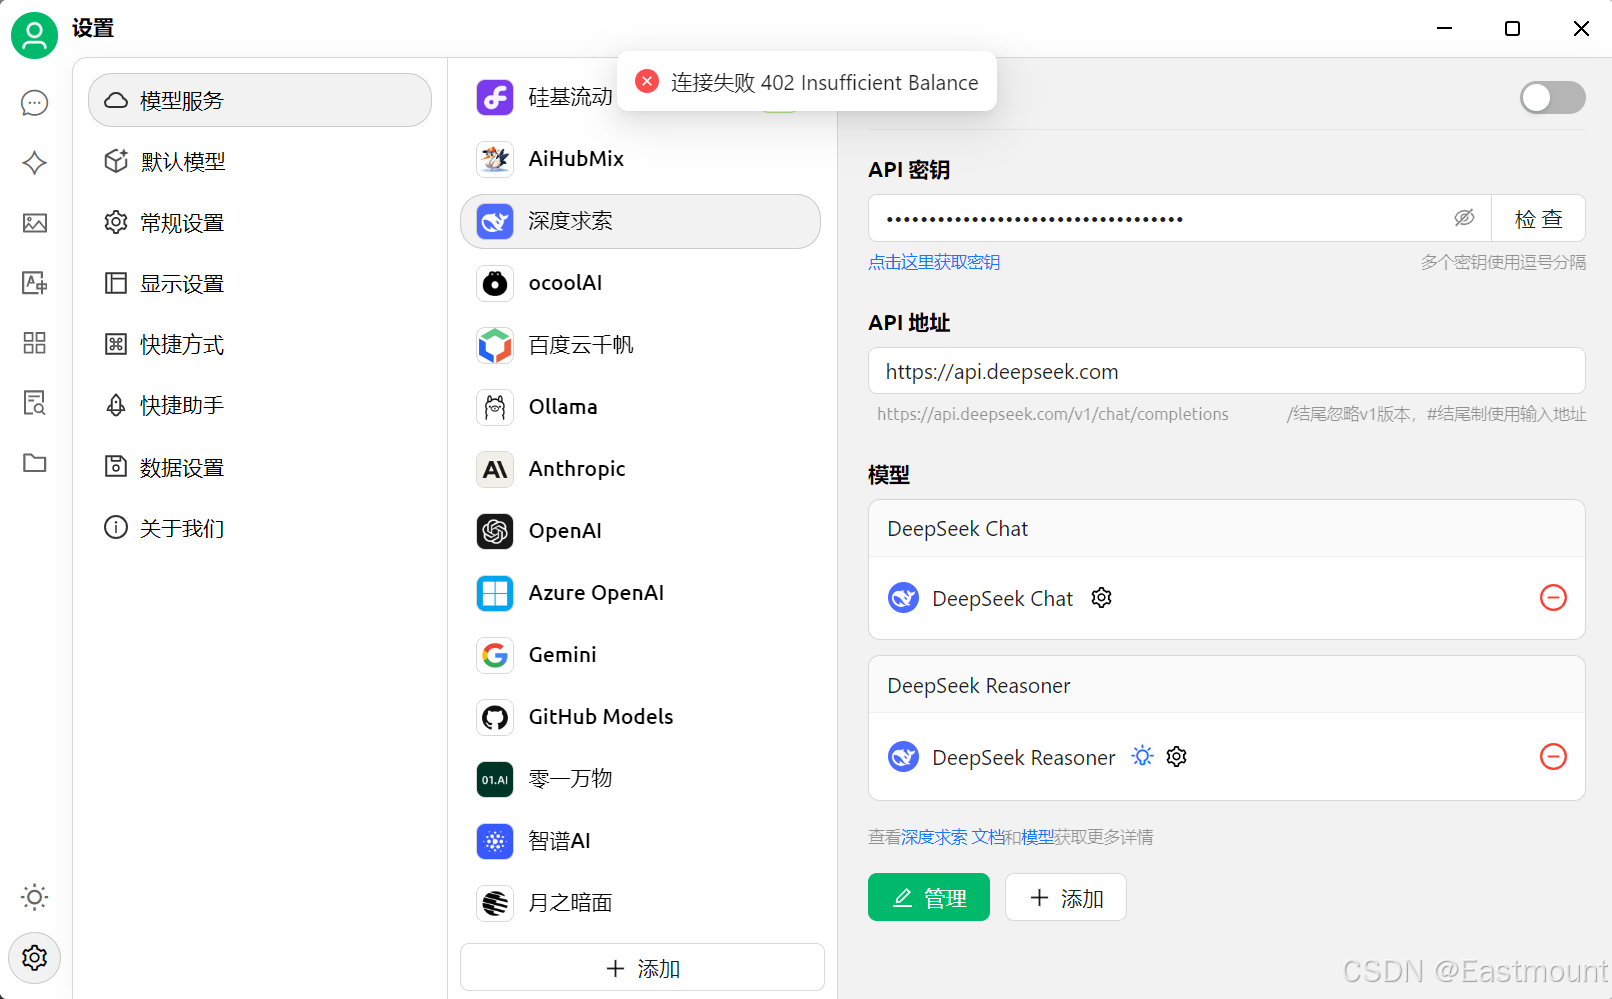Select the 深度求索 provider

click(640, 221)
